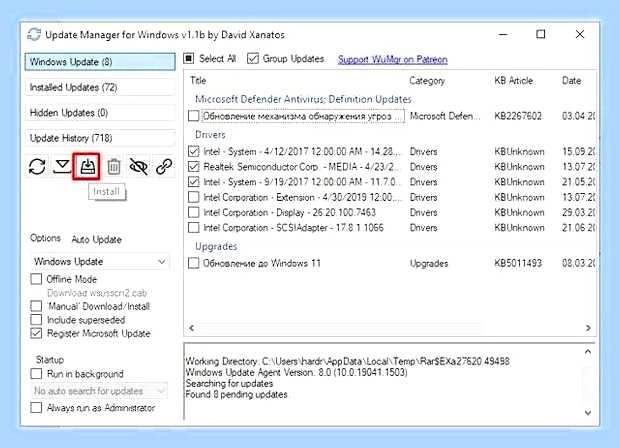Click the list's scroll left arrow

191,328
